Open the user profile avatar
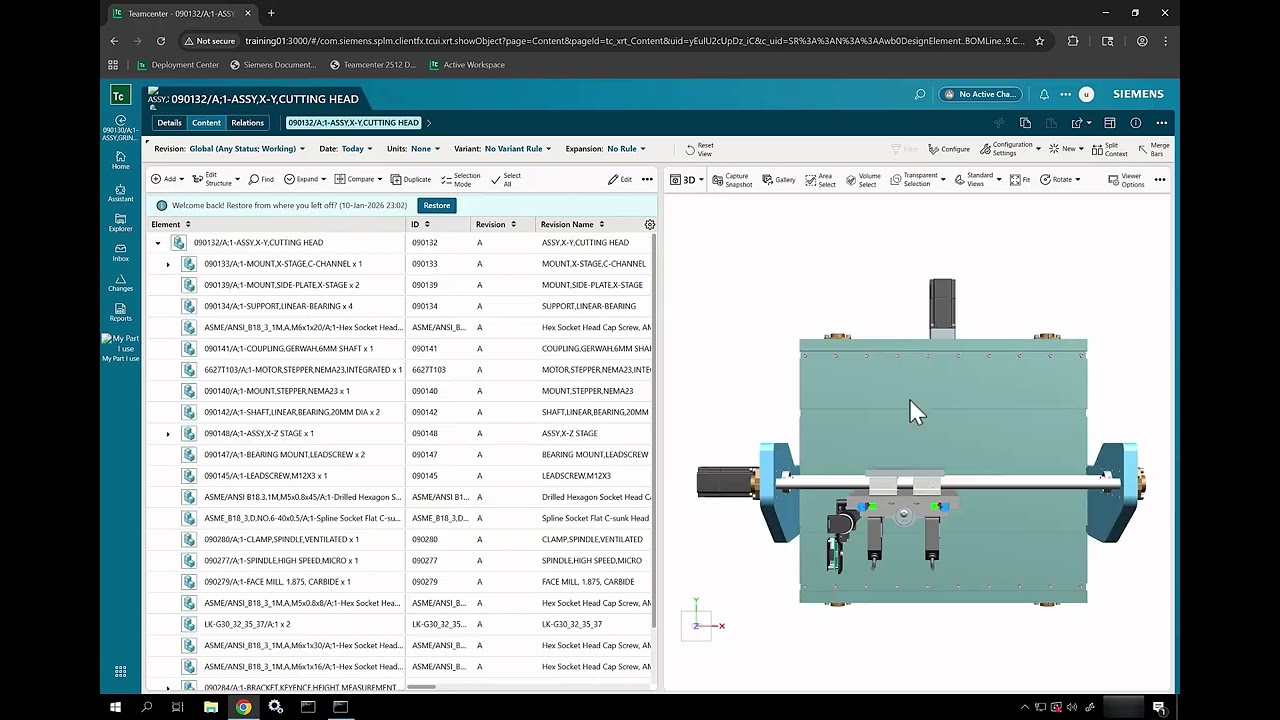Viewport: 1280px width, 720px height. tap(1086, 94)
